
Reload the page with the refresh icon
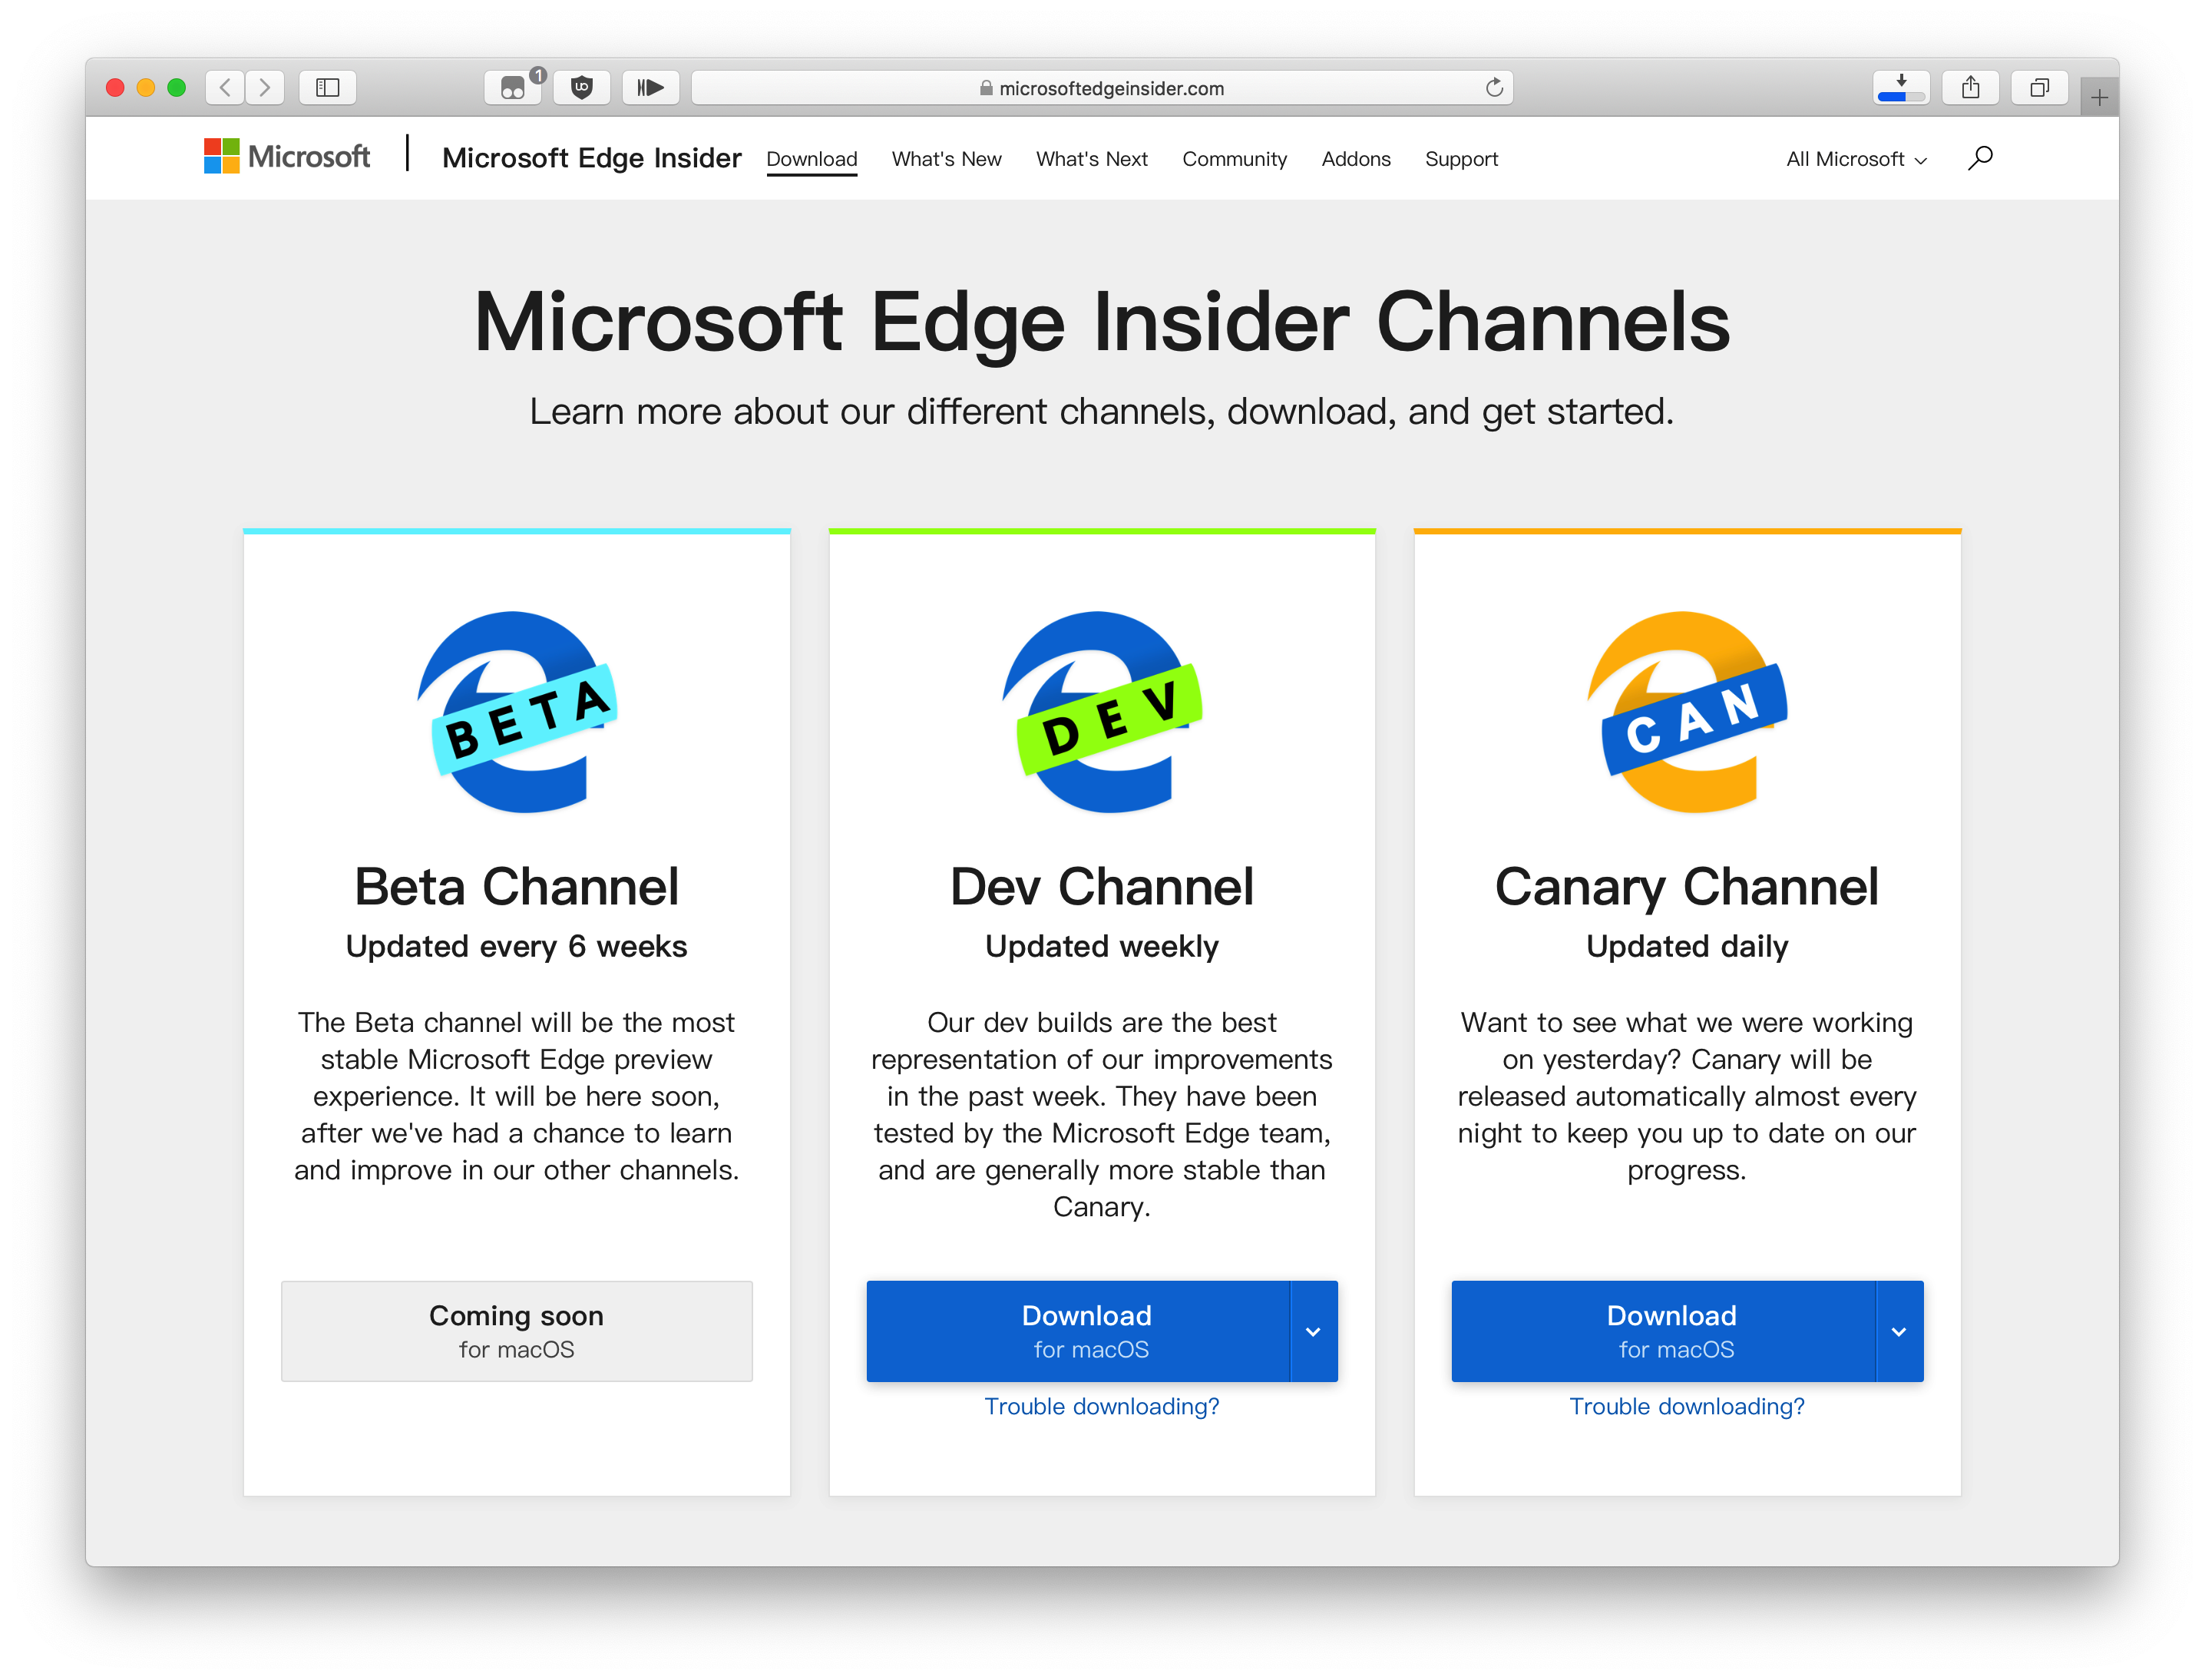pos(1494,88)
